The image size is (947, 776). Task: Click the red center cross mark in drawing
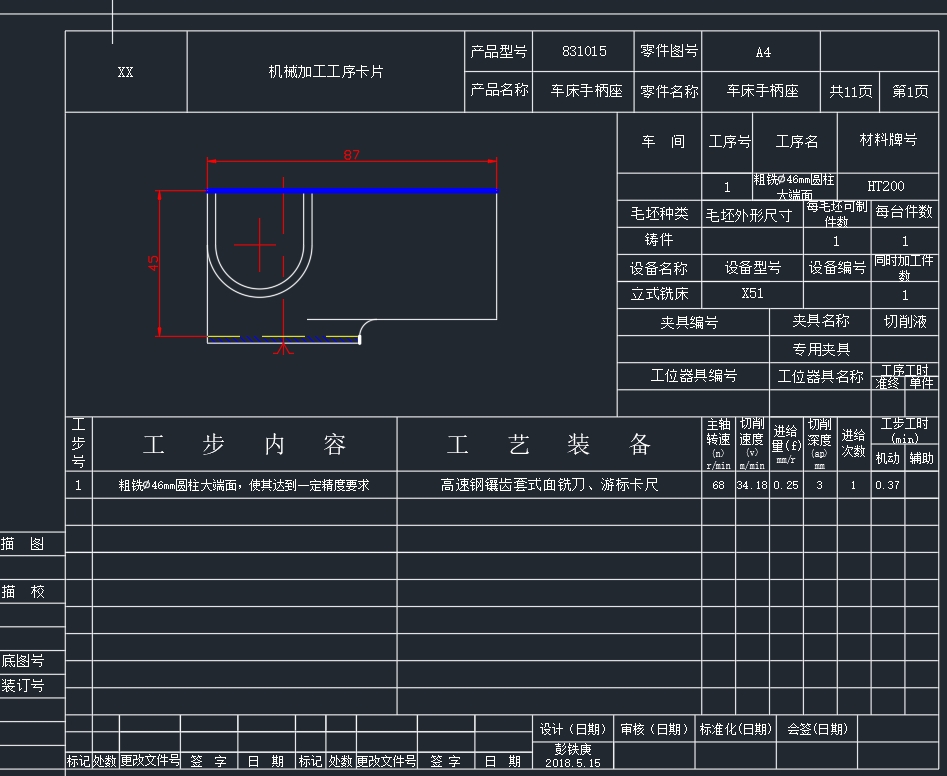(260, 245)
